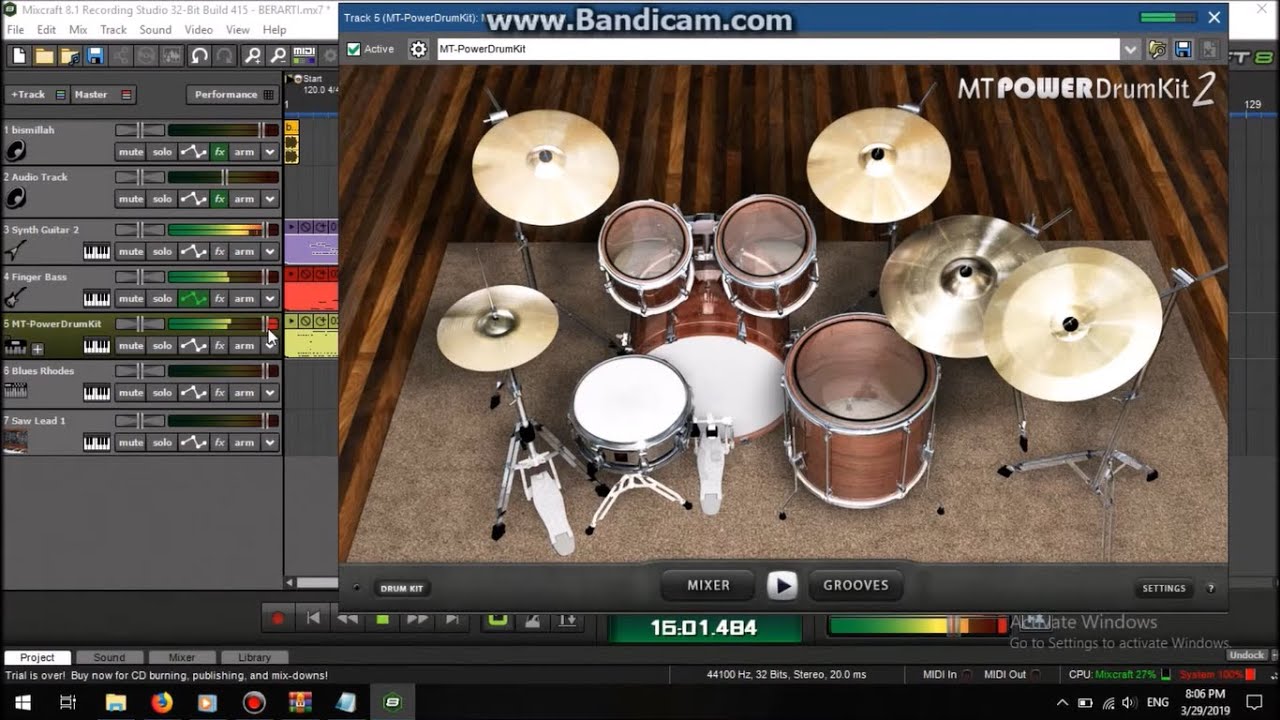Expand the Finger Bass track dropdown arrow
The image size is (1280, 720).
pyautogui.click(x=269, y=298)
